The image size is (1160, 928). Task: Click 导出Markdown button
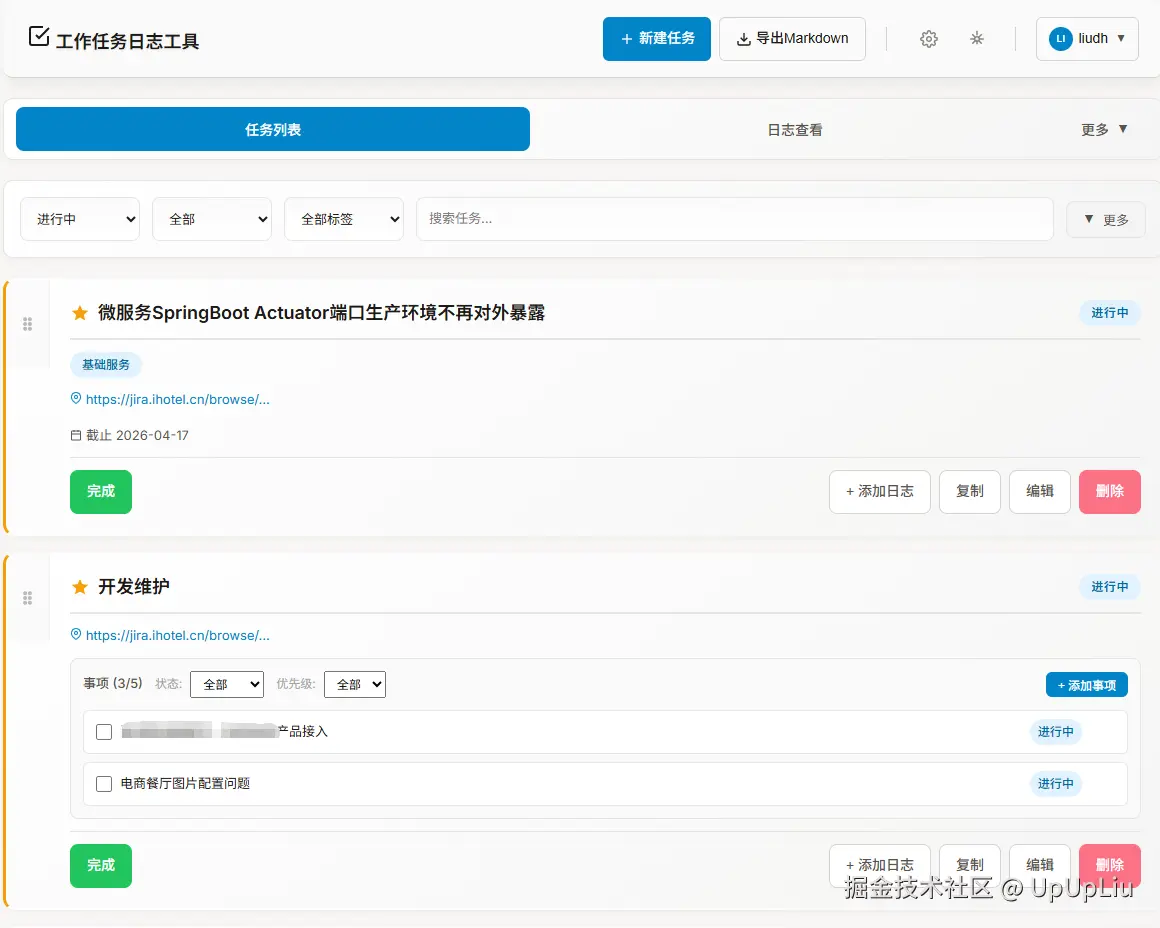(792, 38)
